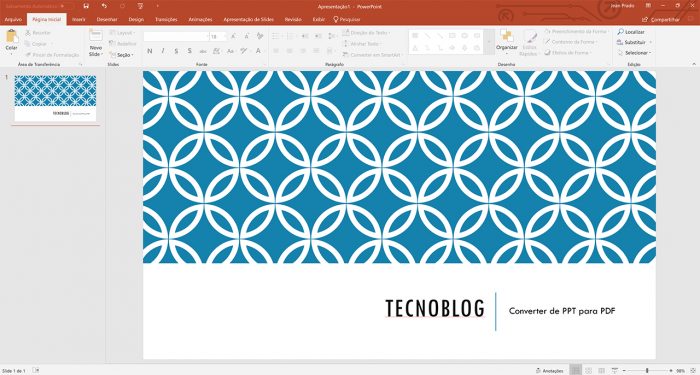Click the font name box
Screen dimensions: 700x375
[x=175, y=37]
